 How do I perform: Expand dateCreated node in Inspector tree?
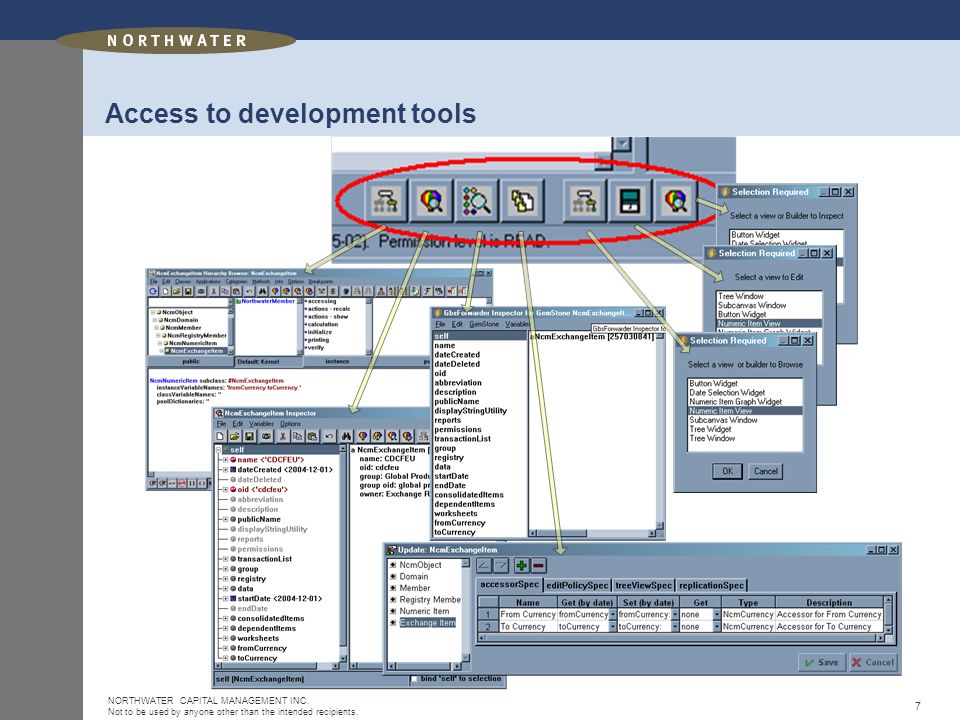[x=225, y=470]
